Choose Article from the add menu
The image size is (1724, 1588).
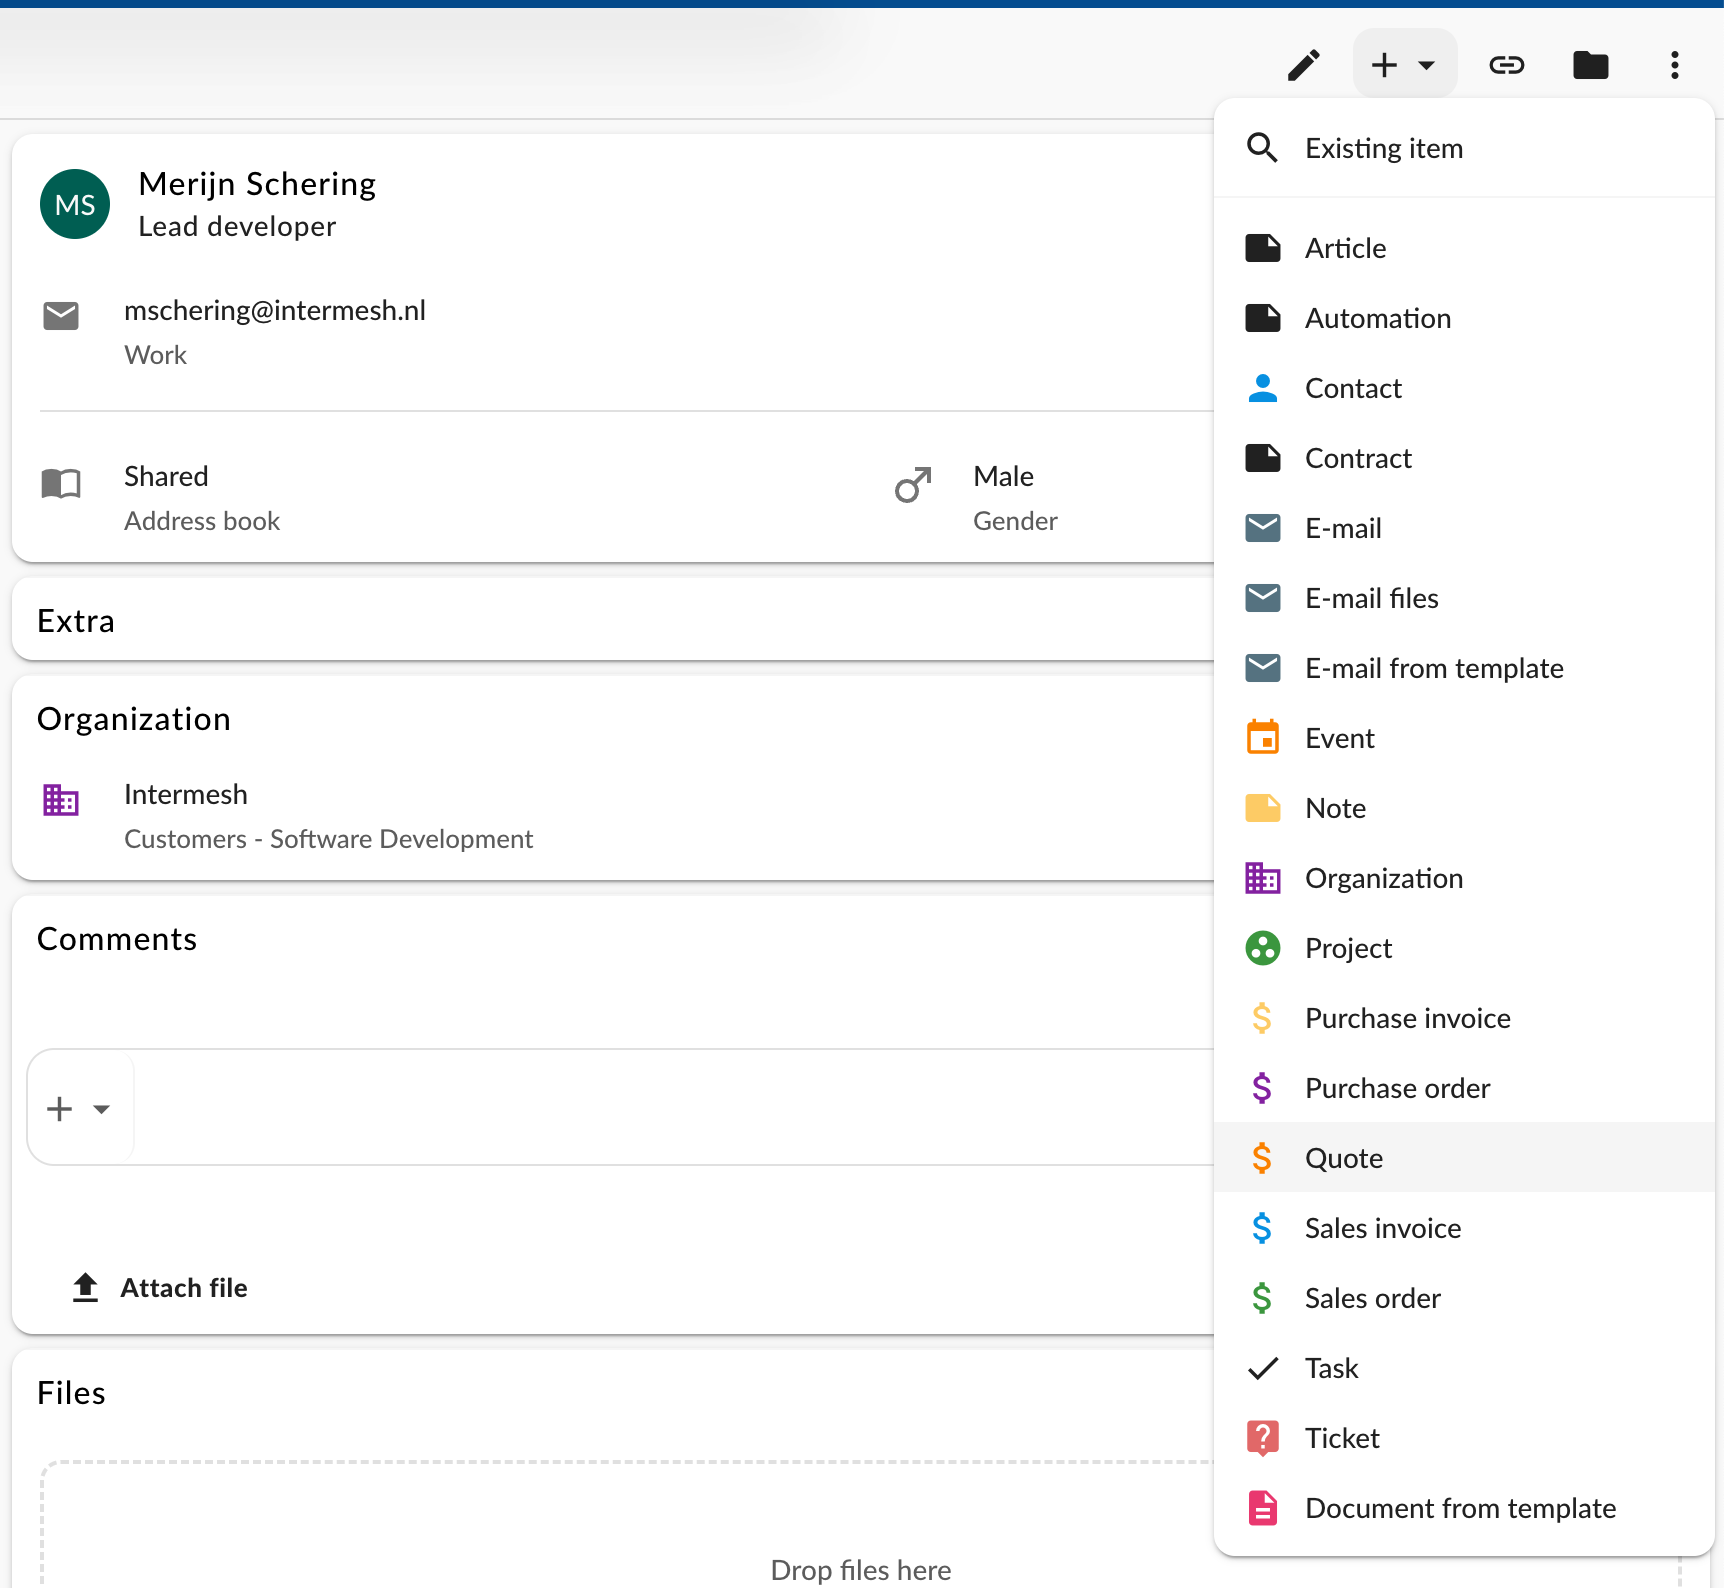1464,248
